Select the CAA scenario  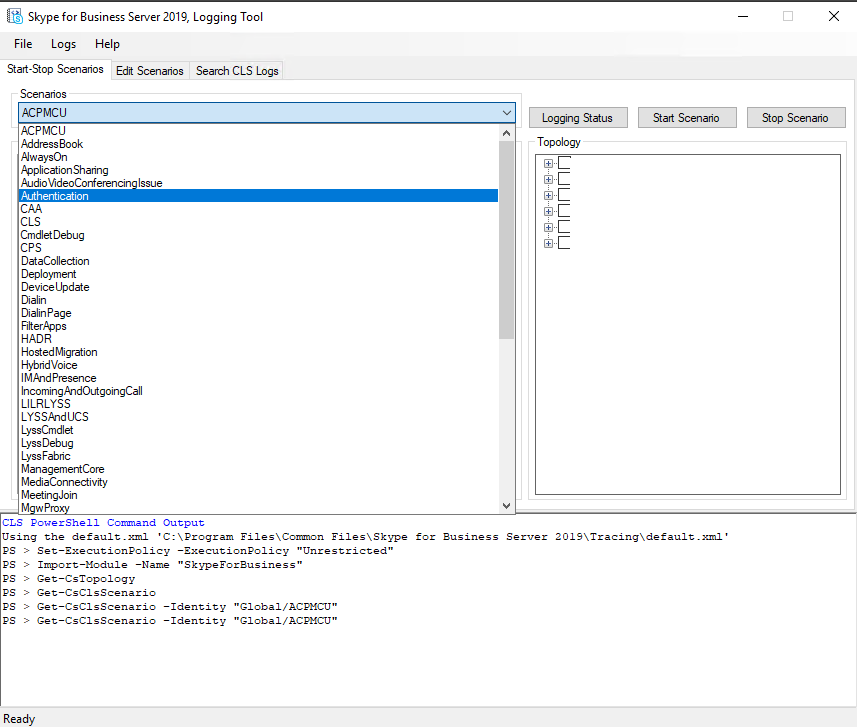coord(259,209)
